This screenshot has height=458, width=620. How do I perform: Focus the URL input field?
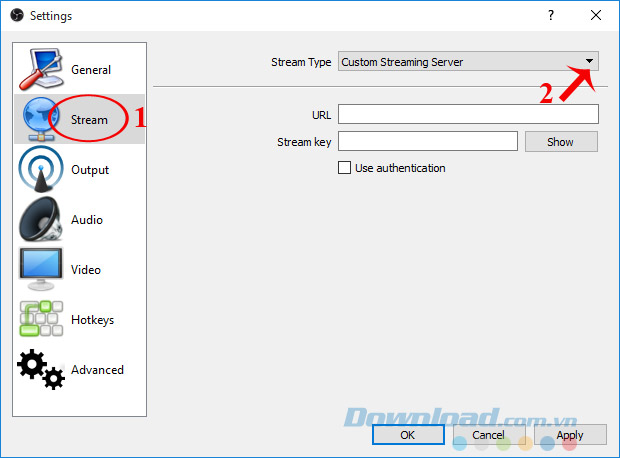pos(468,114)
